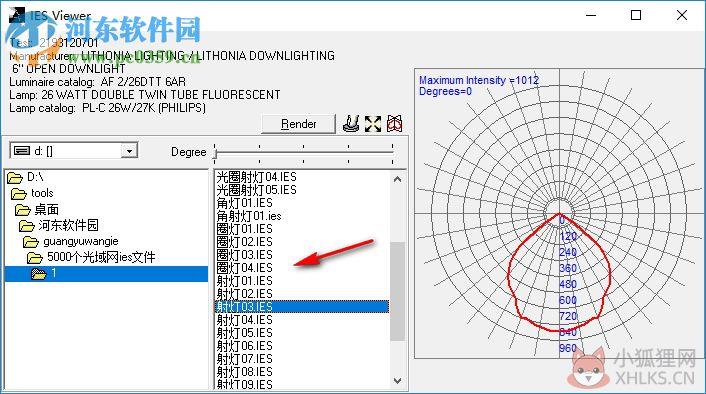Click the Render button
Viewport: 706px width, 394px height.
point(299,124)
